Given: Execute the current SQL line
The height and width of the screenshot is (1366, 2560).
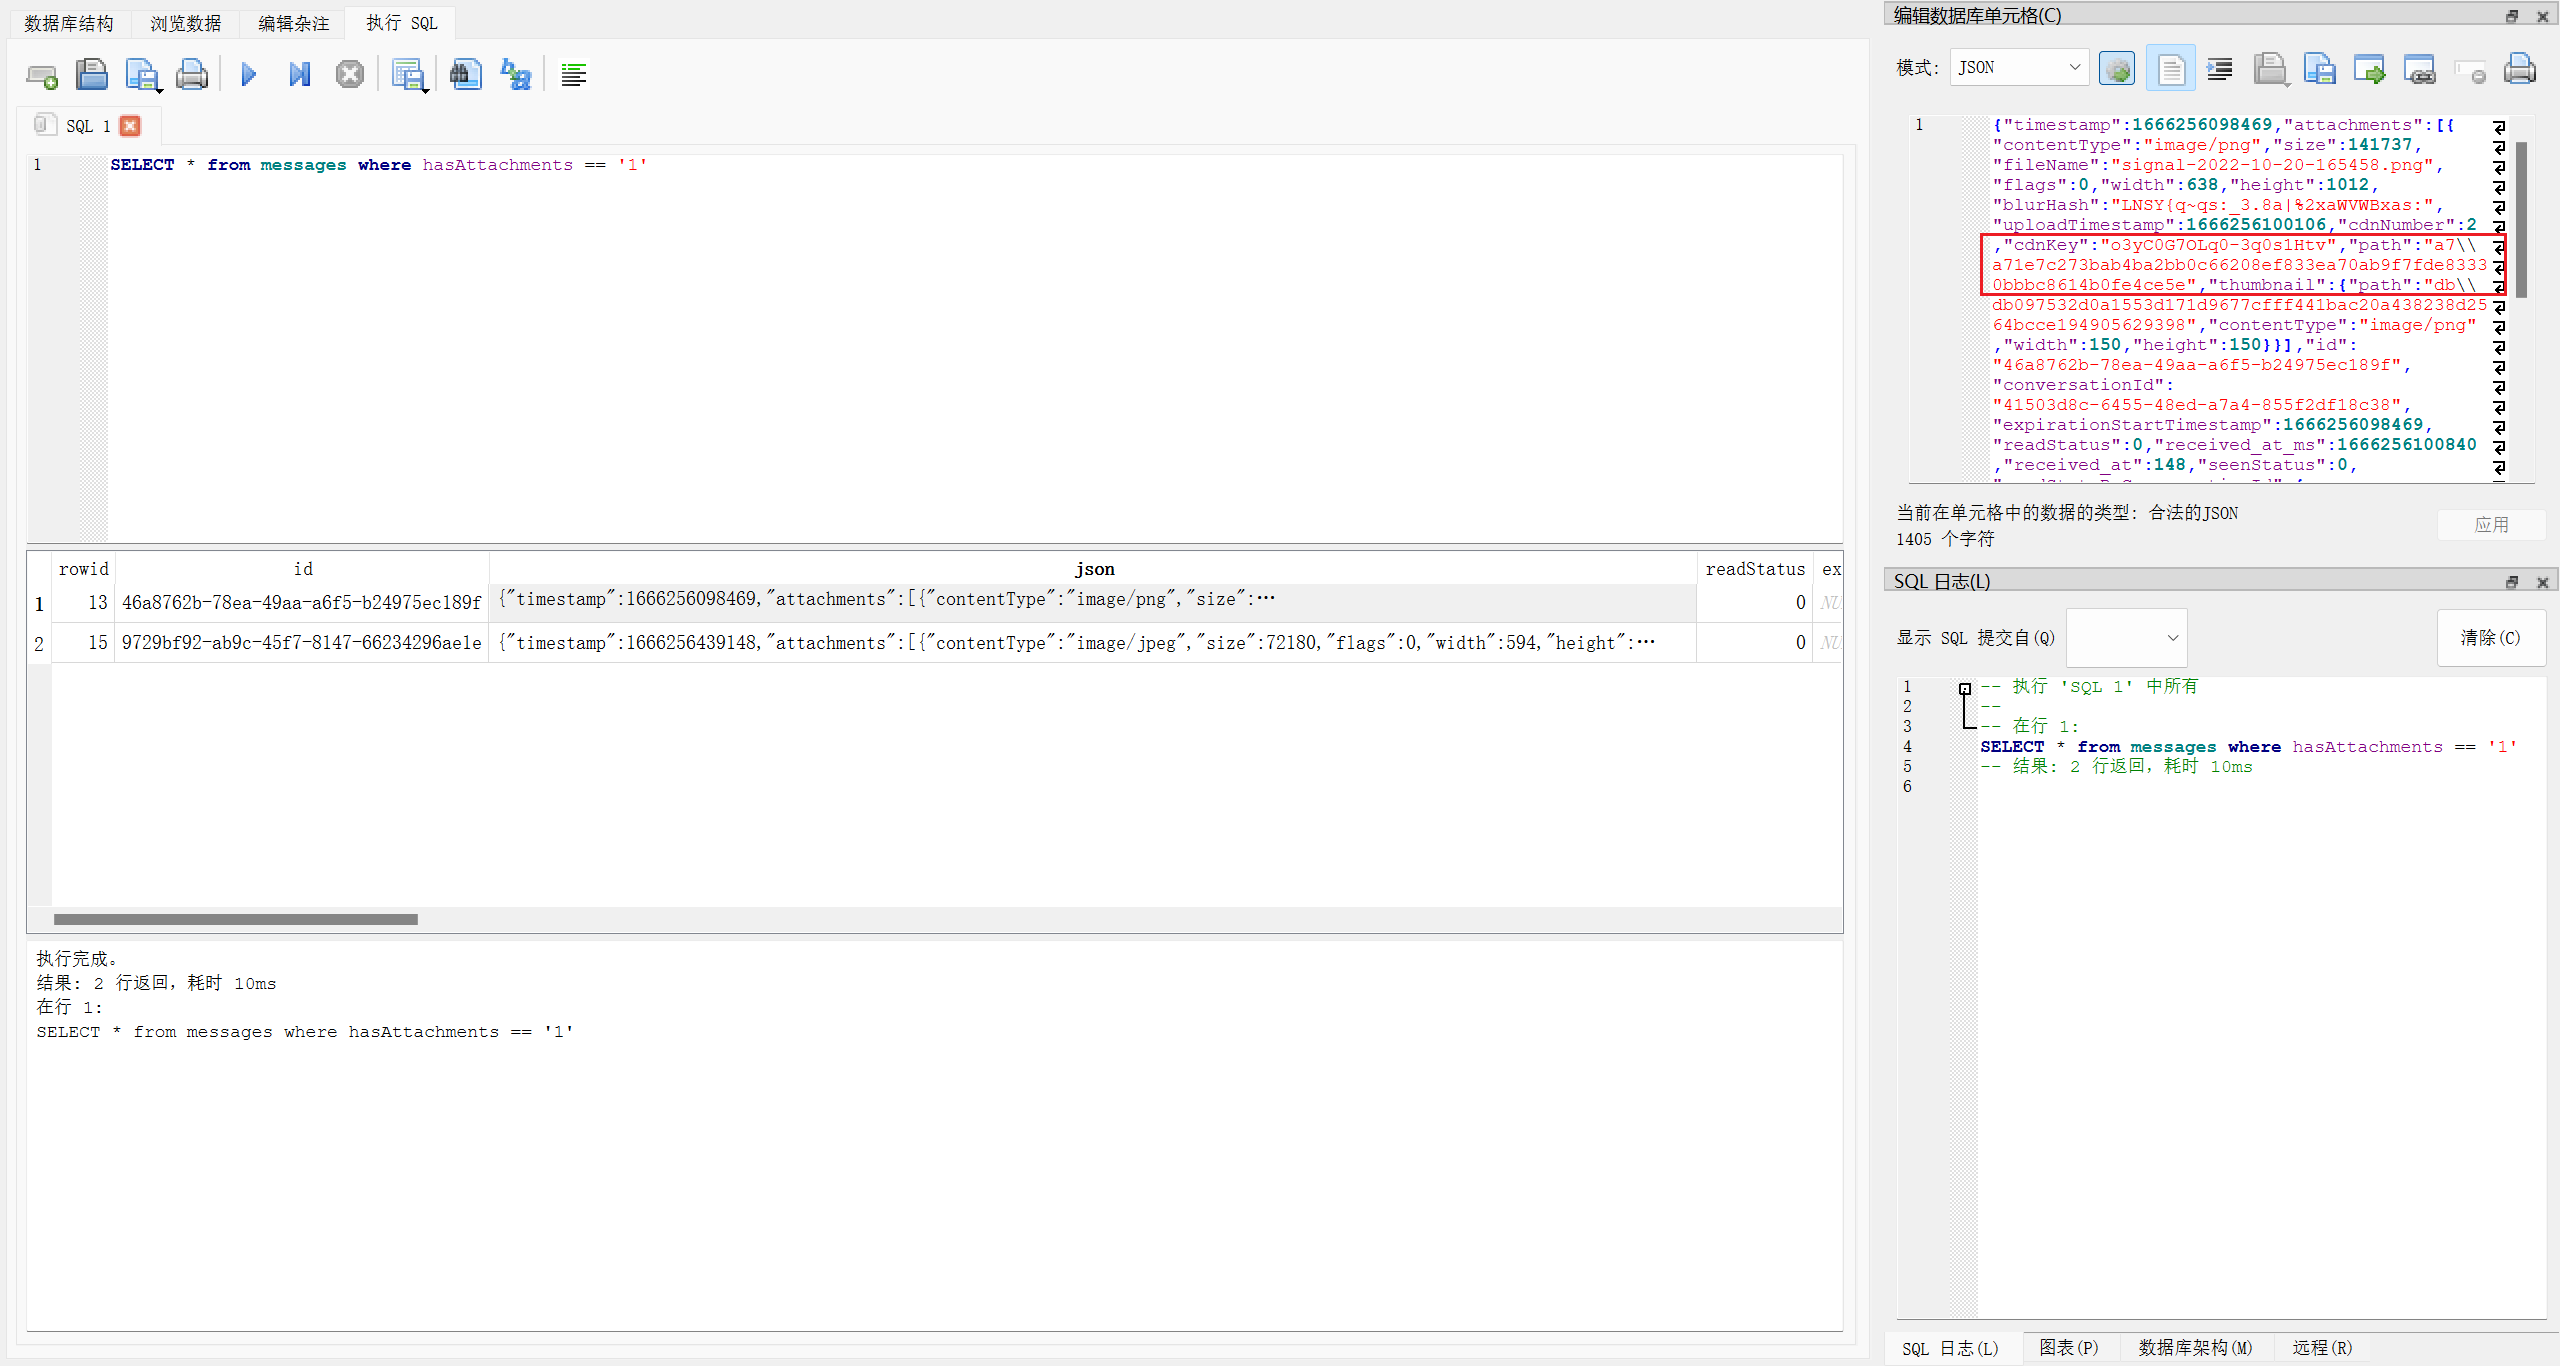Looking at the screenshot, I should [299, 75].
